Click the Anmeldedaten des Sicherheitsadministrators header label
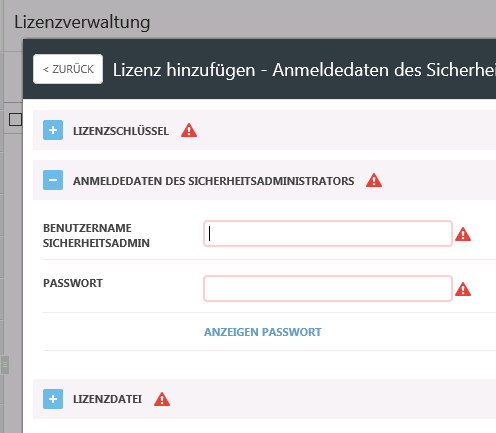The width and height of the screenshot is (496, 433). point(214,181)
